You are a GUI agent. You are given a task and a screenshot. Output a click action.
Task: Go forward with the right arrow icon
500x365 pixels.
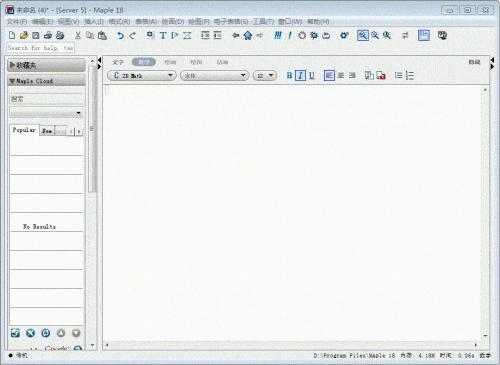260,35
